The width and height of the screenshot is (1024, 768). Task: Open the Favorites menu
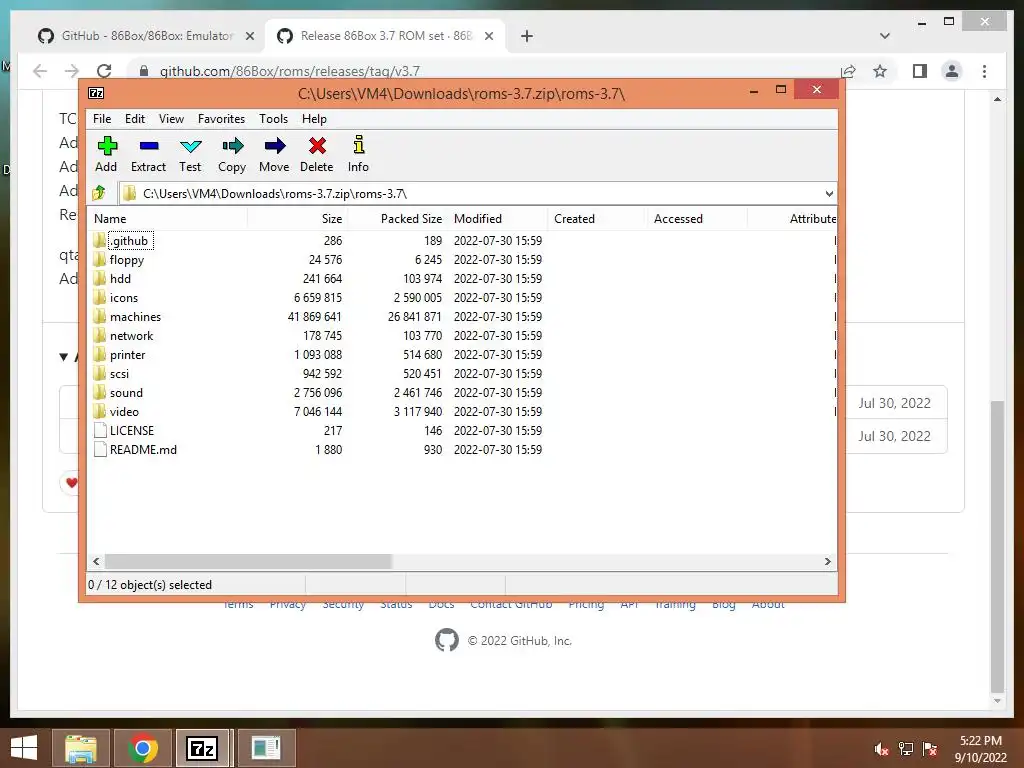pos(221,119)
